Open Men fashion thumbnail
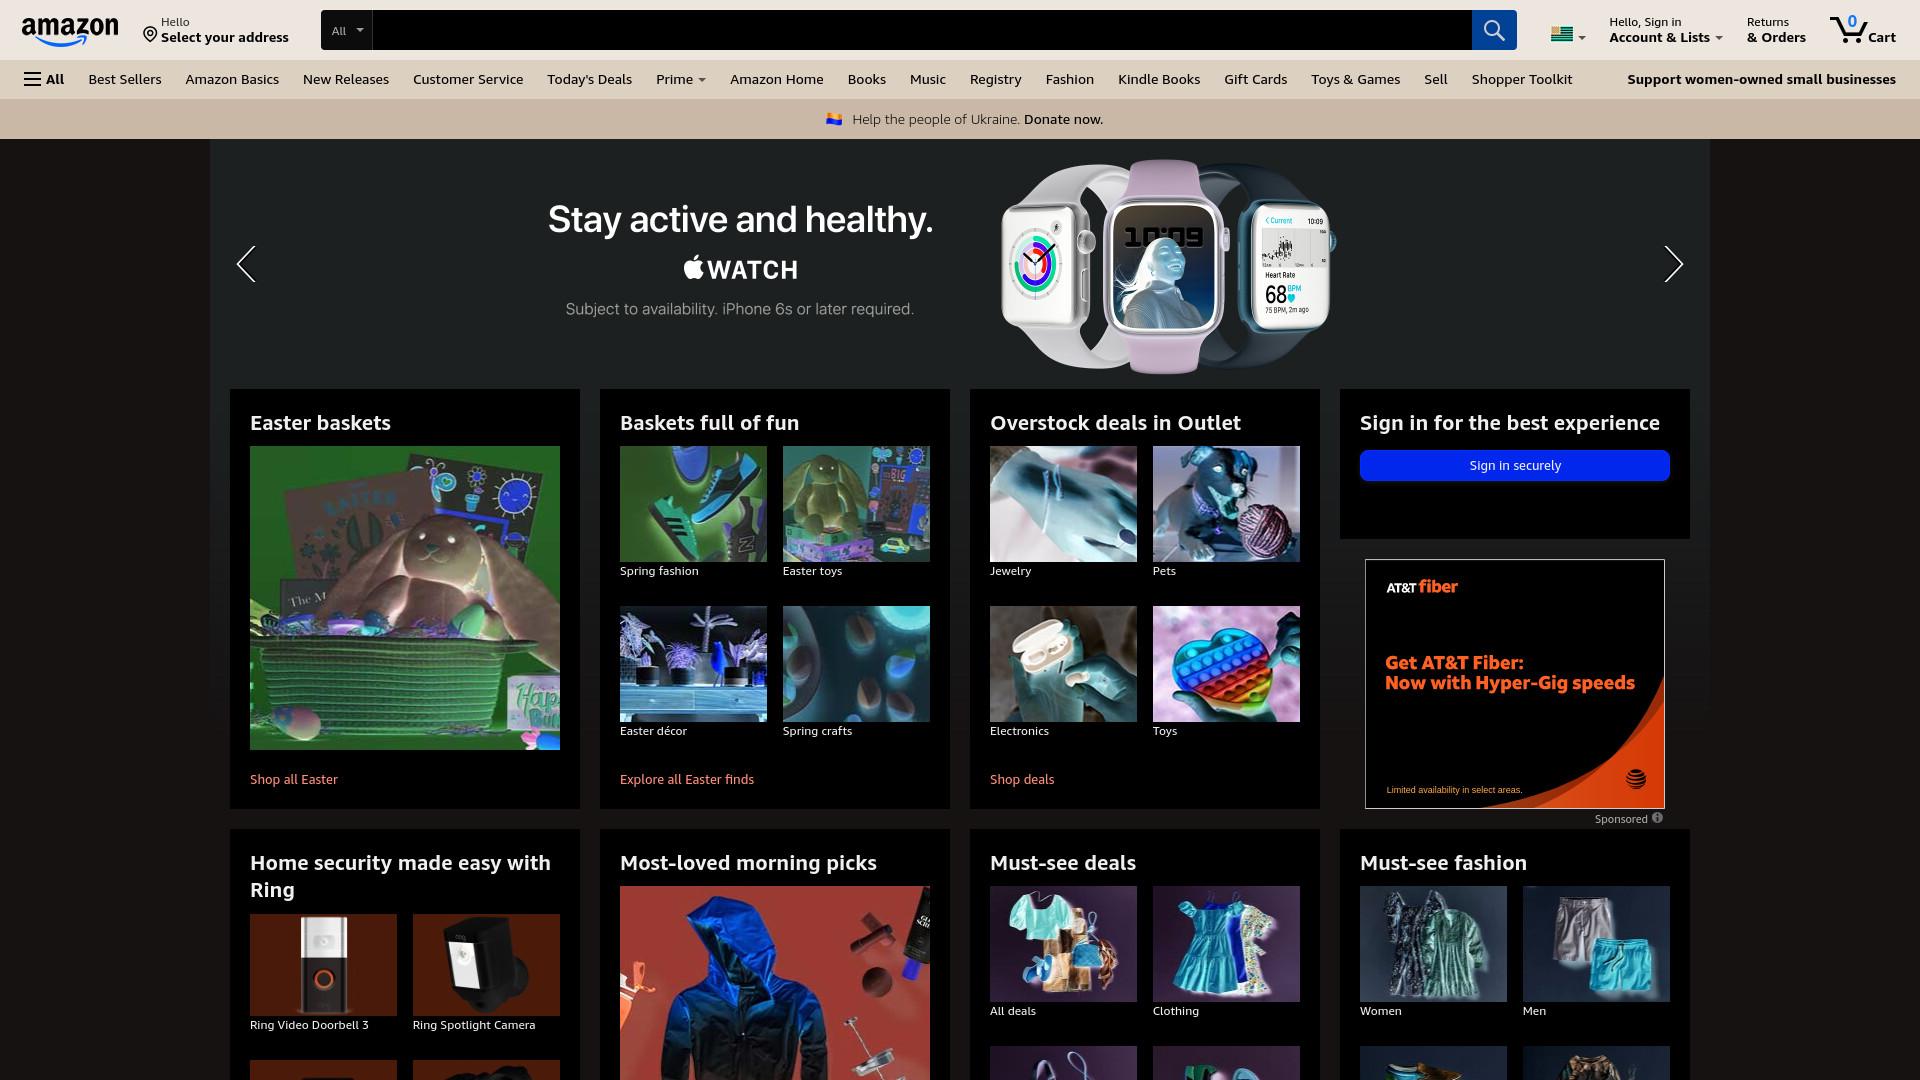 coord(1596,944)
